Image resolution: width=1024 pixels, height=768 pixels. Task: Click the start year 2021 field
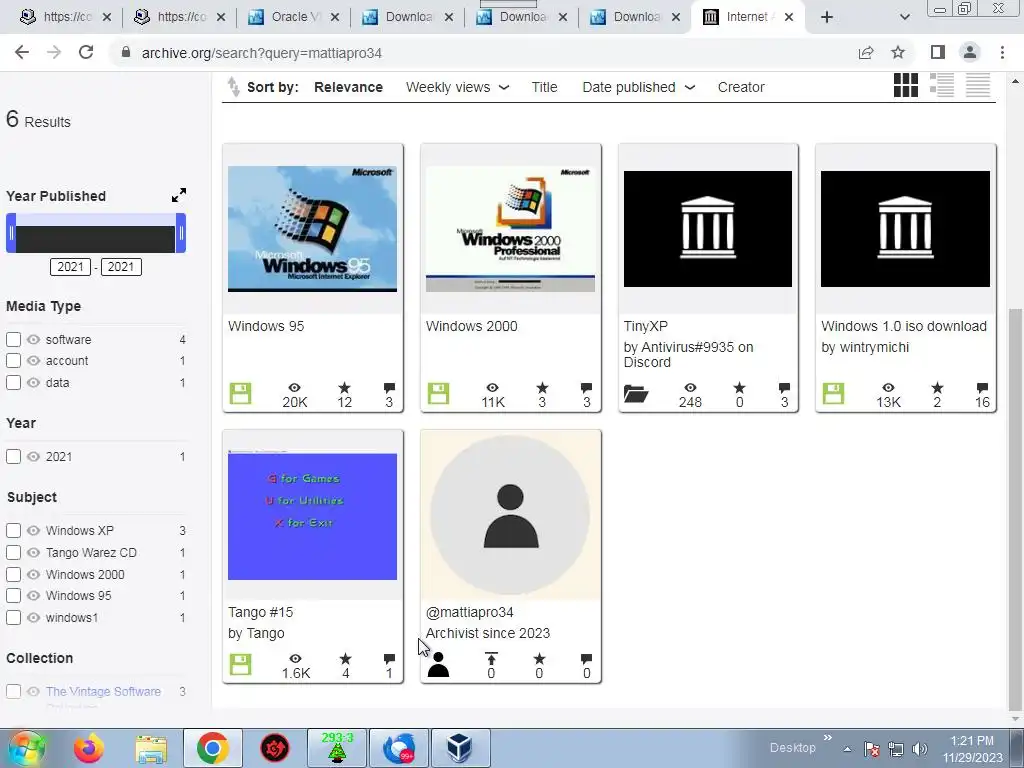point(71,266)
